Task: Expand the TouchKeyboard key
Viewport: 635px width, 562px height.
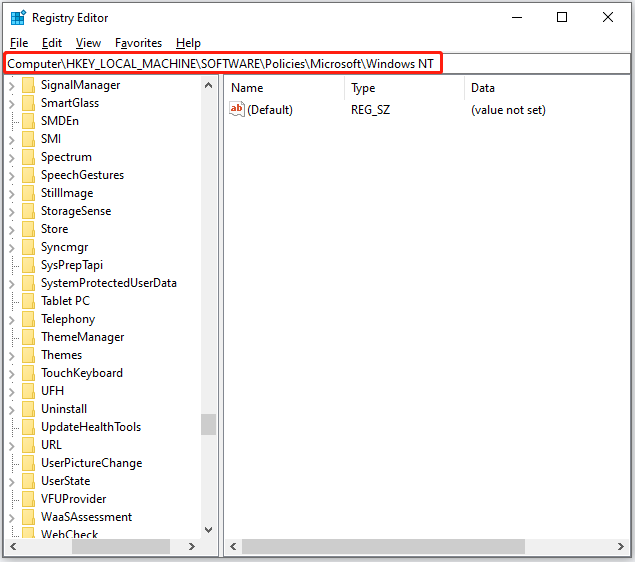Action: (12, 374)
